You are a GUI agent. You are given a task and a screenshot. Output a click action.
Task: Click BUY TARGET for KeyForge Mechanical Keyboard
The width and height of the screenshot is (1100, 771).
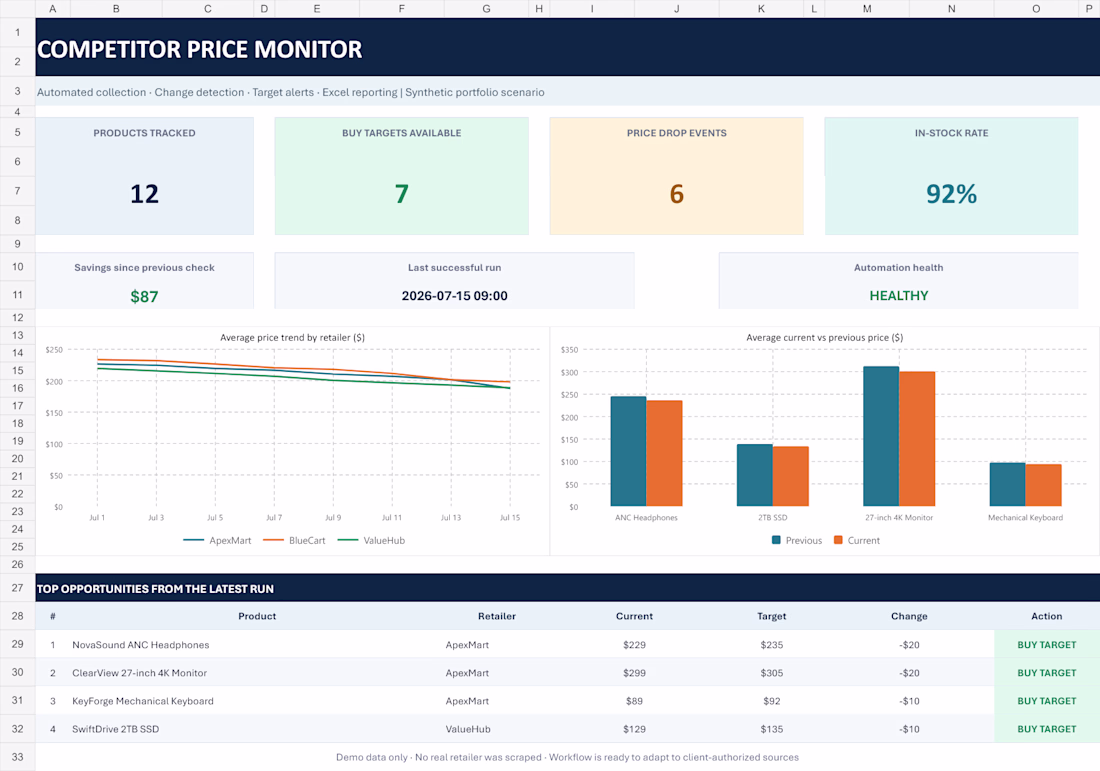tap(1047, 701)
